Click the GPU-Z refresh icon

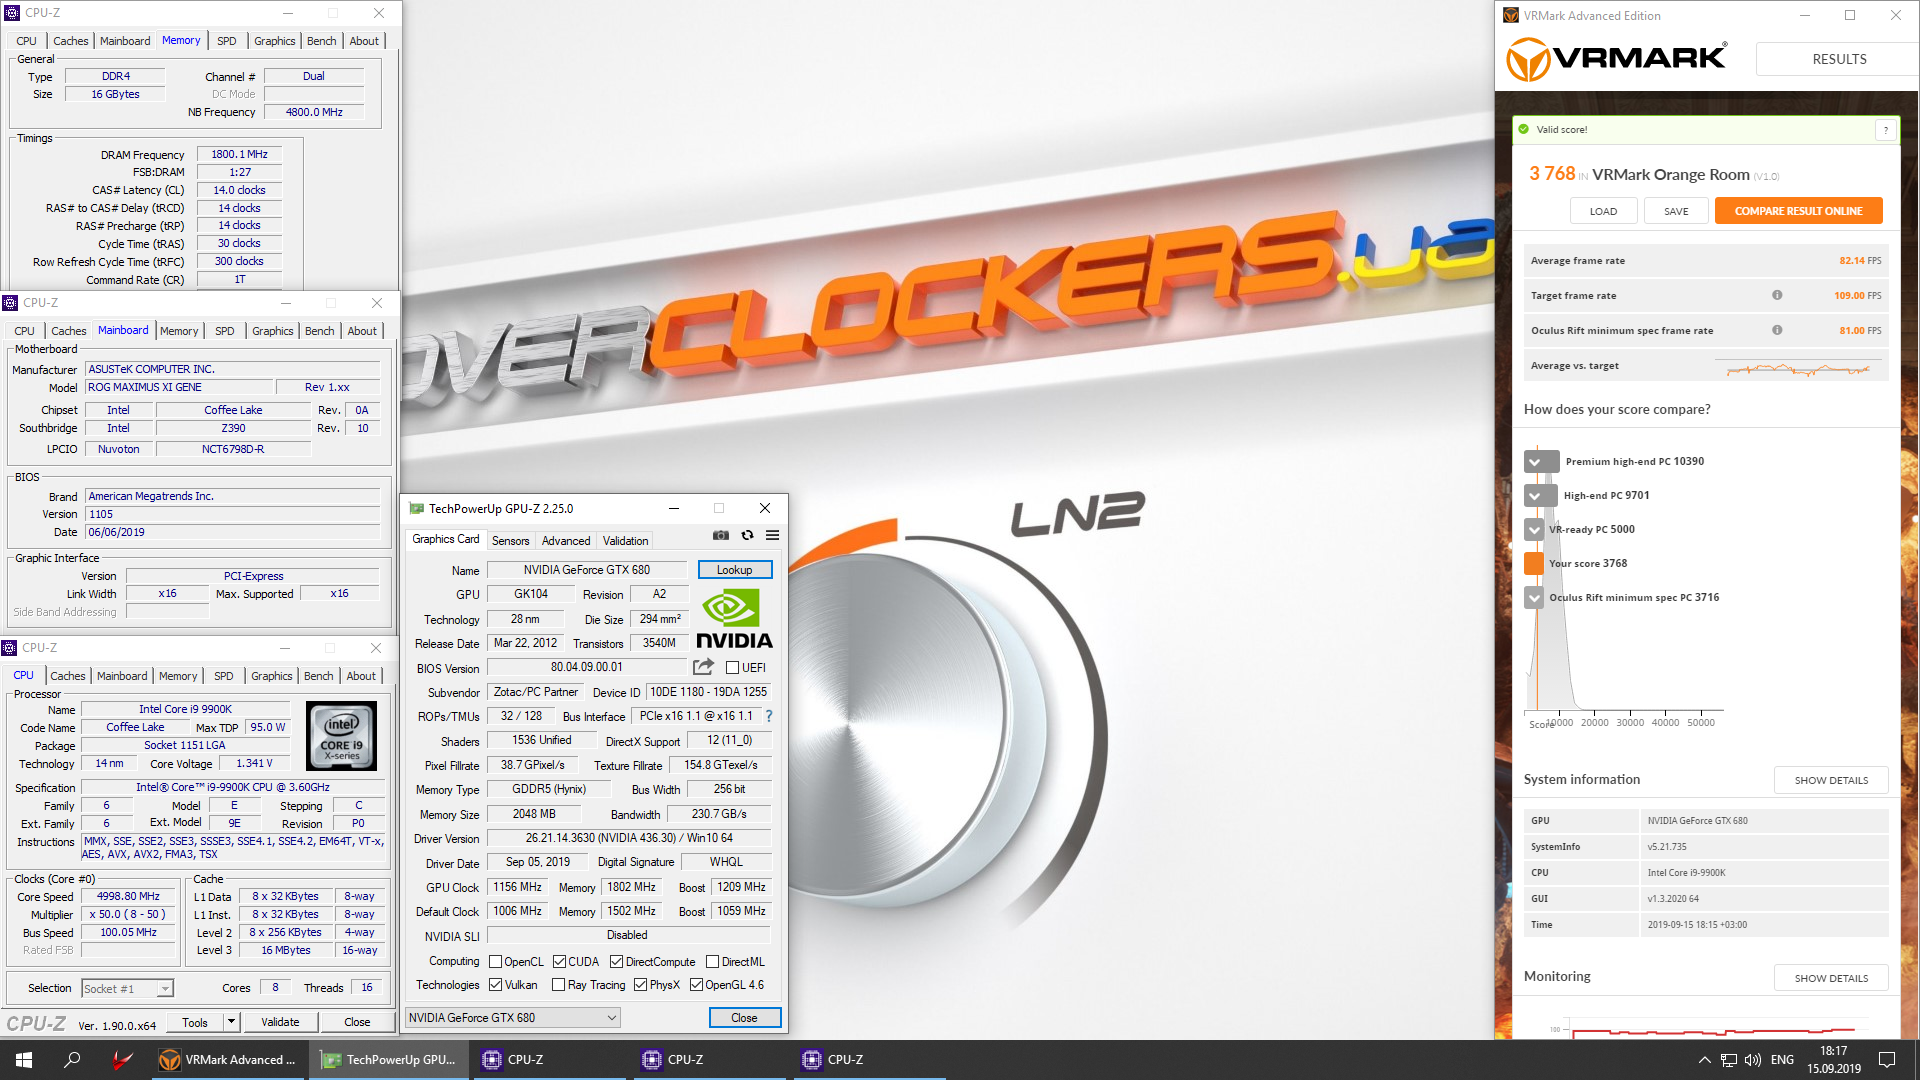747,535
